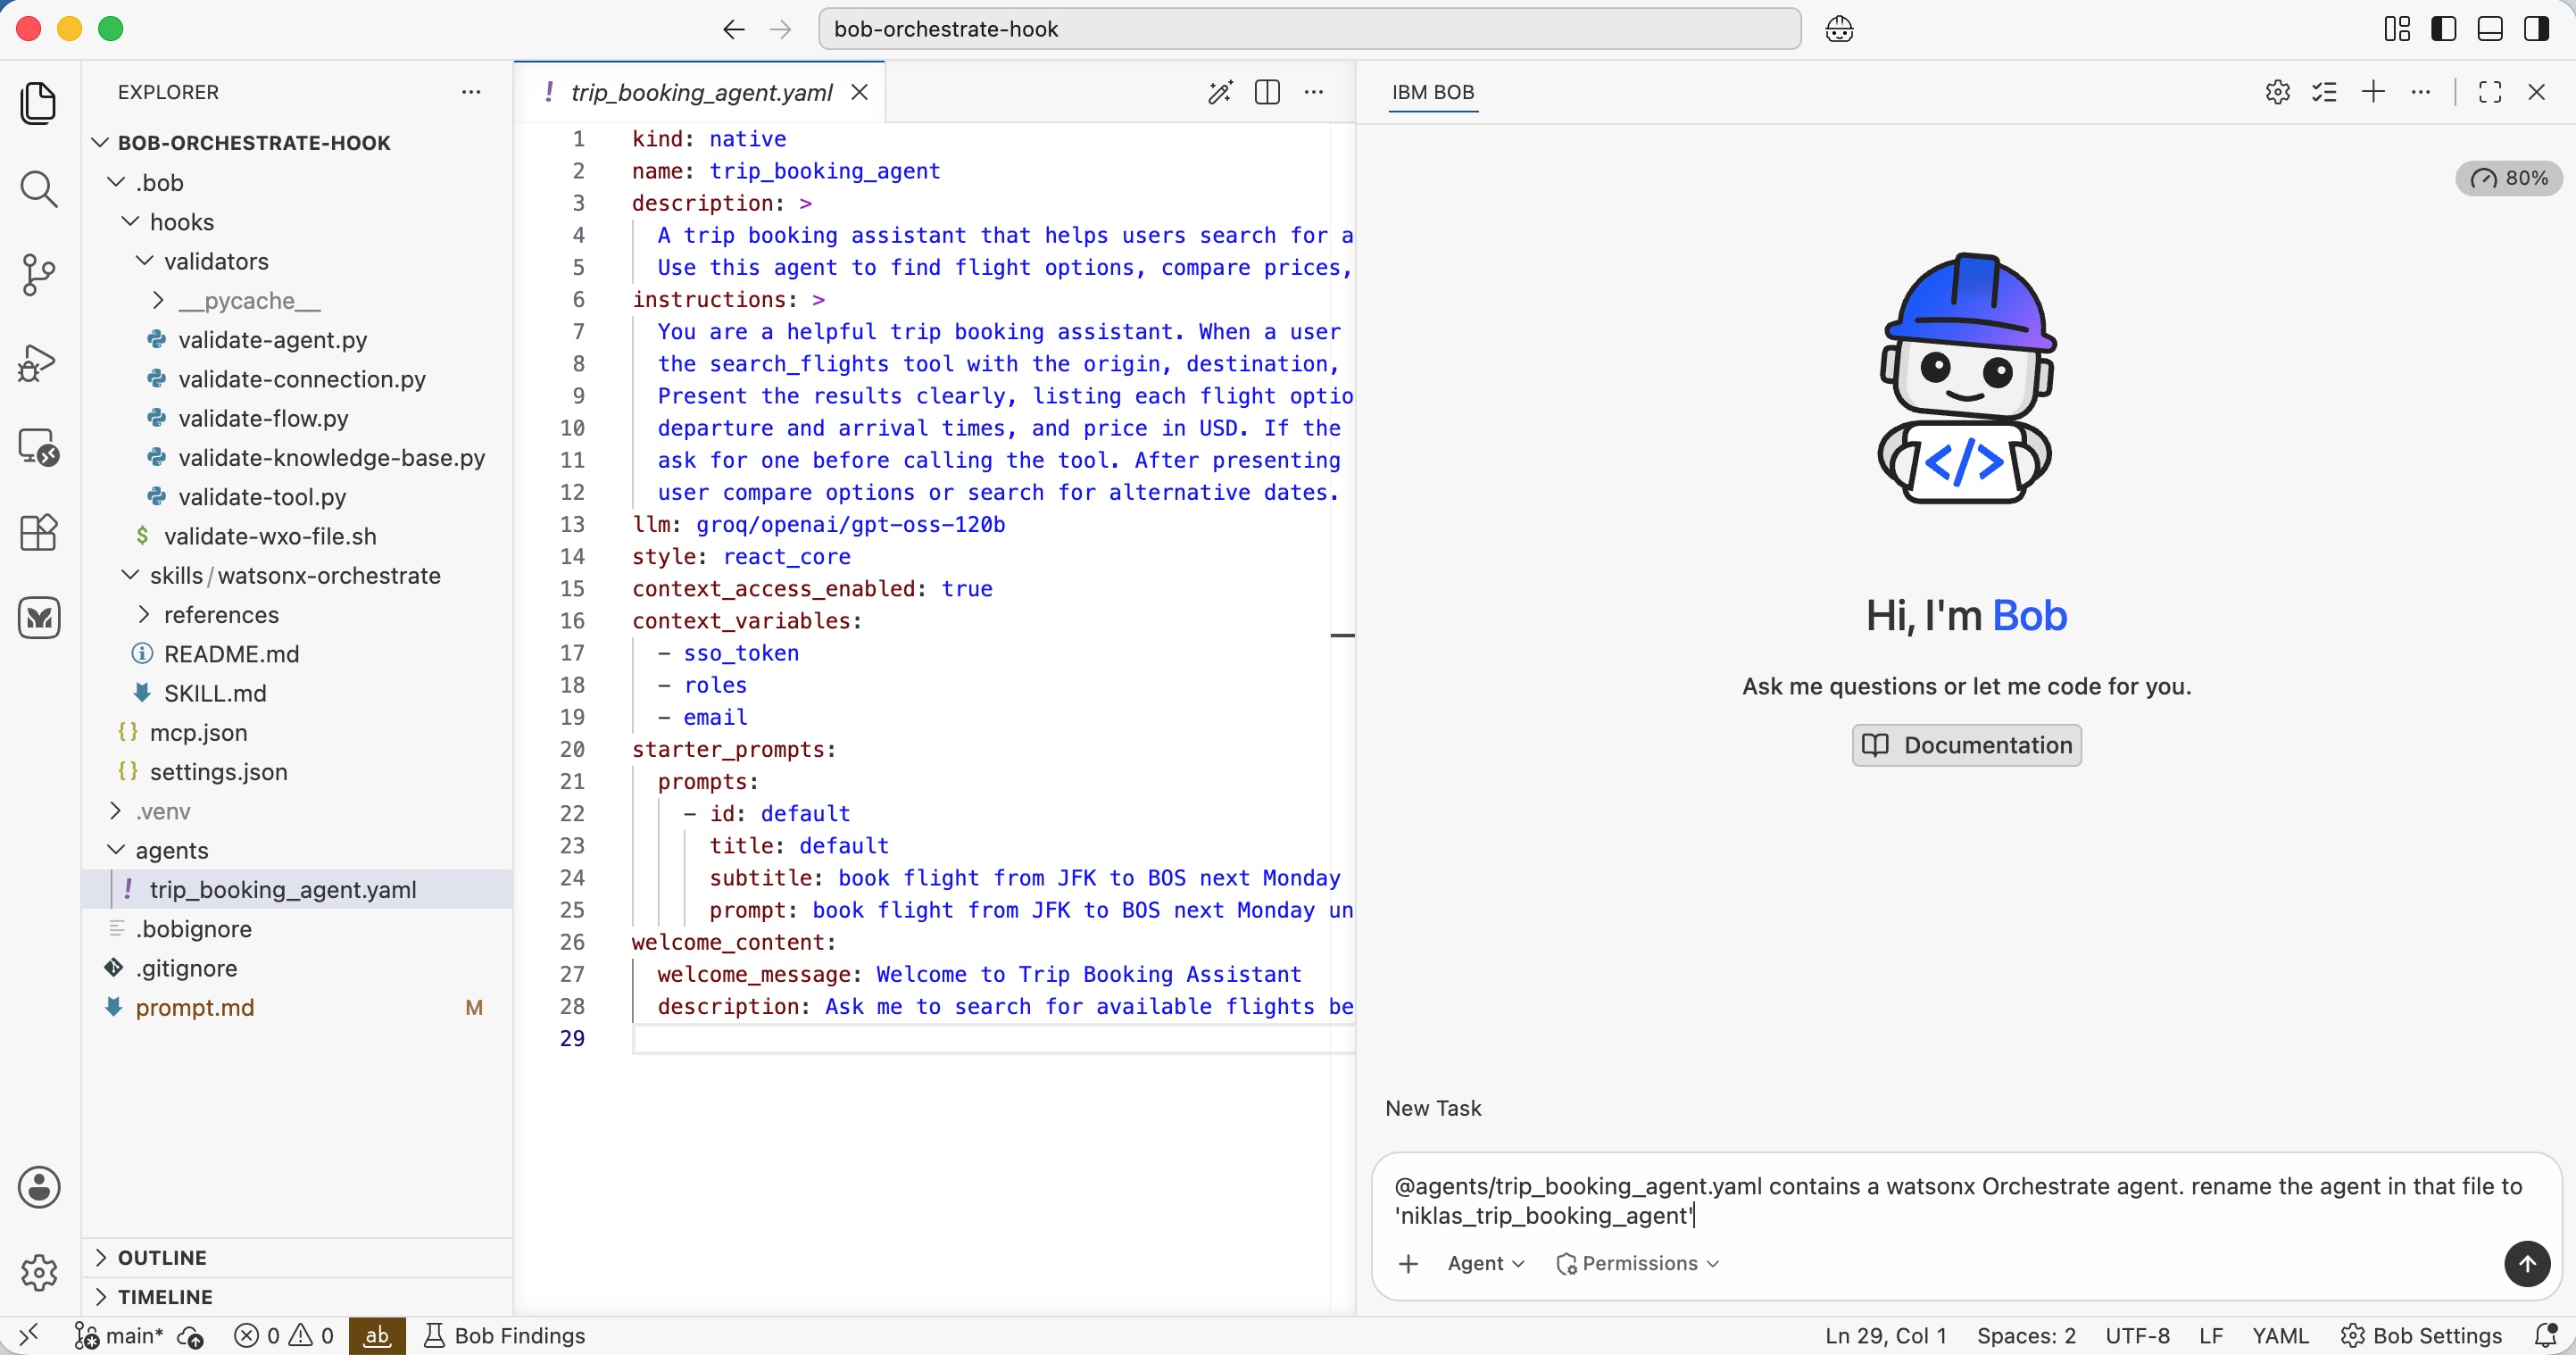Screen dimensions: 2576x1355
Task: Click the main* git branch indicator
Action: coord(120,1335)
